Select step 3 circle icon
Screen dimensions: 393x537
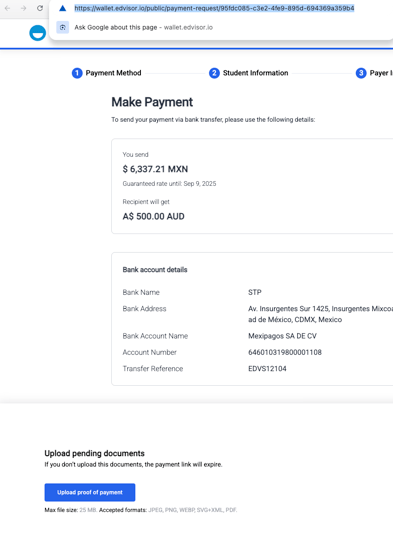(x=361, y=73)
